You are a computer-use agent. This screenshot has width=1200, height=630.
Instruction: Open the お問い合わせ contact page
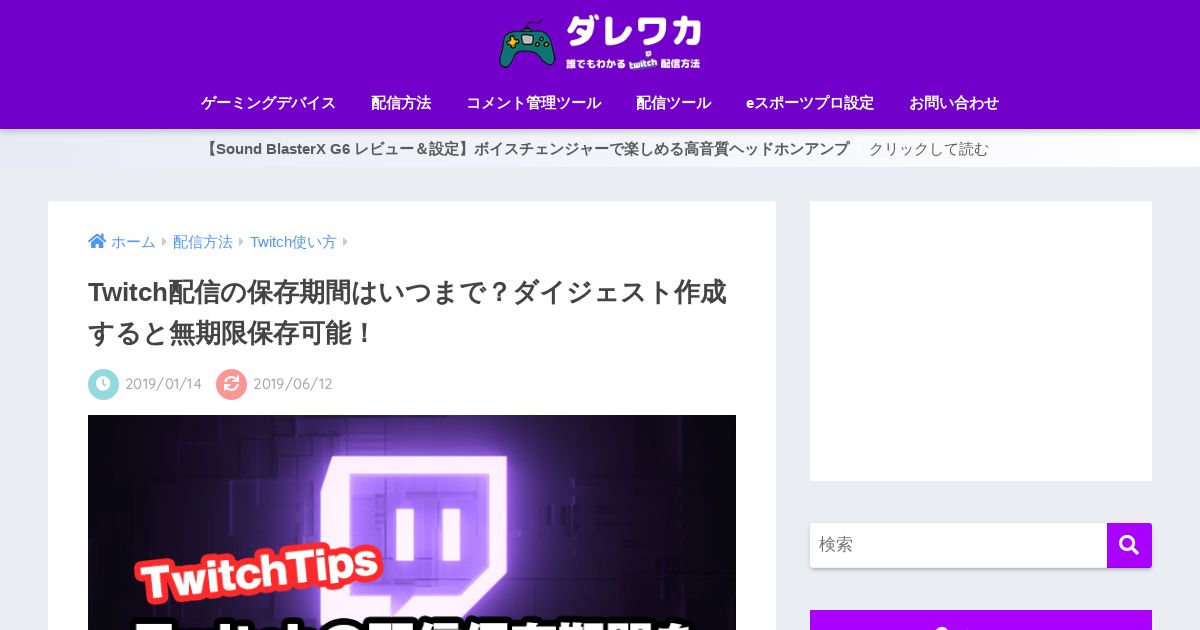(954, 103)
